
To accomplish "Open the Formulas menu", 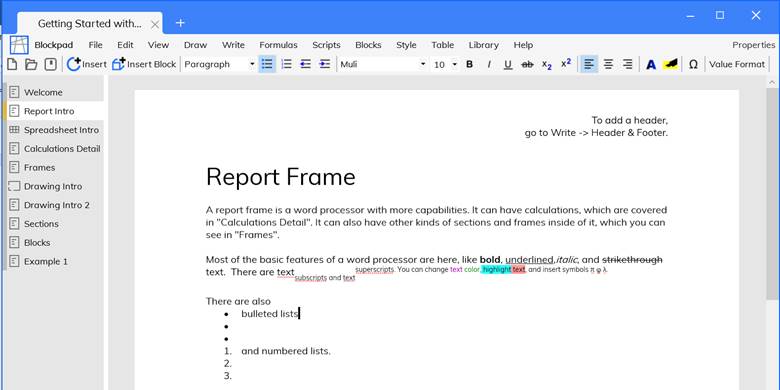I will click(279, 45).
